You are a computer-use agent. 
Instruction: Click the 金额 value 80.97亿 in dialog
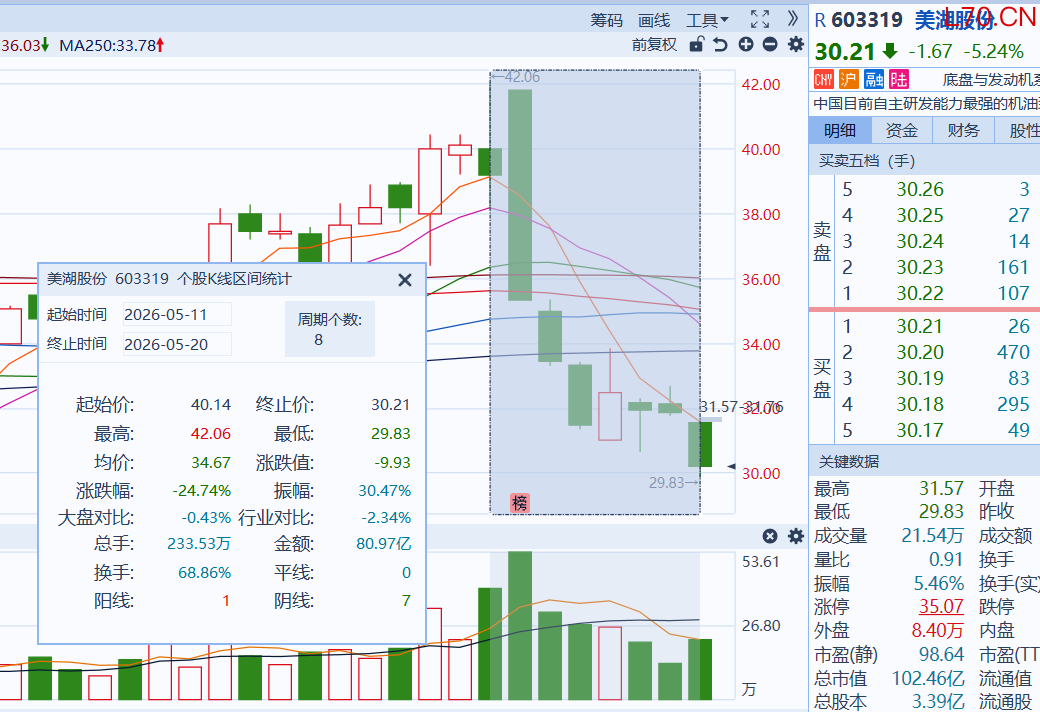tap(383, 544)
